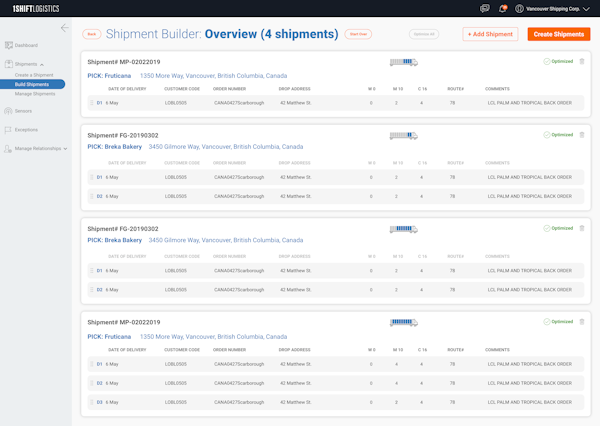Click the user account avatar icon
The height and width of the screenshot is (426, 600).
(x=519, y=8)
